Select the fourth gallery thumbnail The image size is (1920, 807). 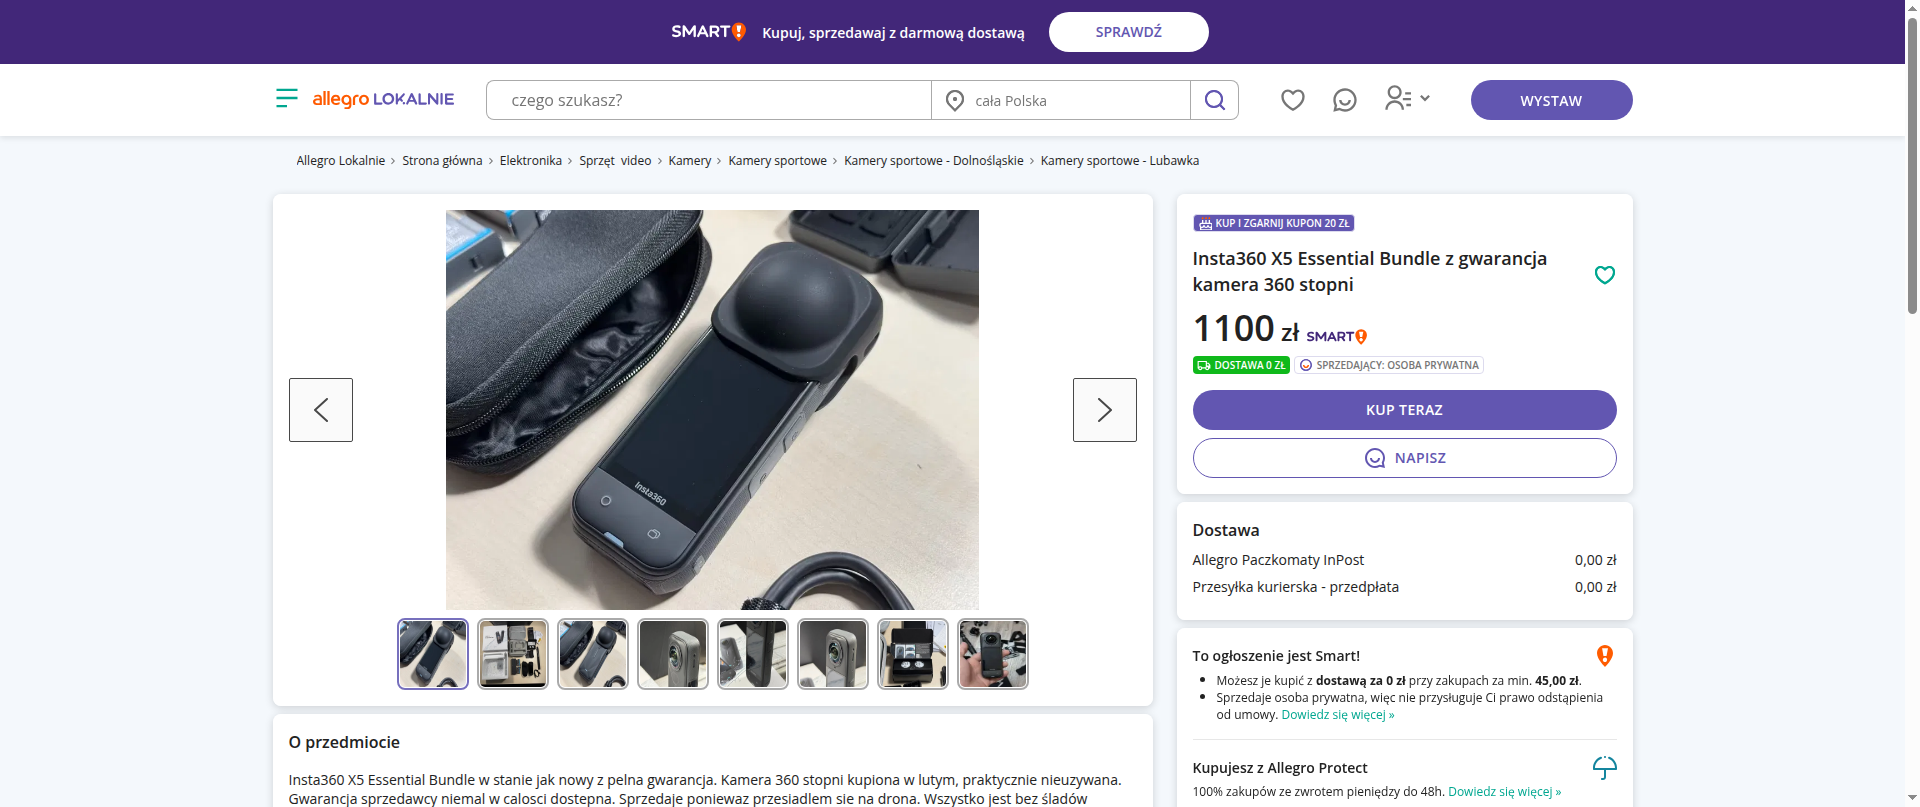coord(673,654)
